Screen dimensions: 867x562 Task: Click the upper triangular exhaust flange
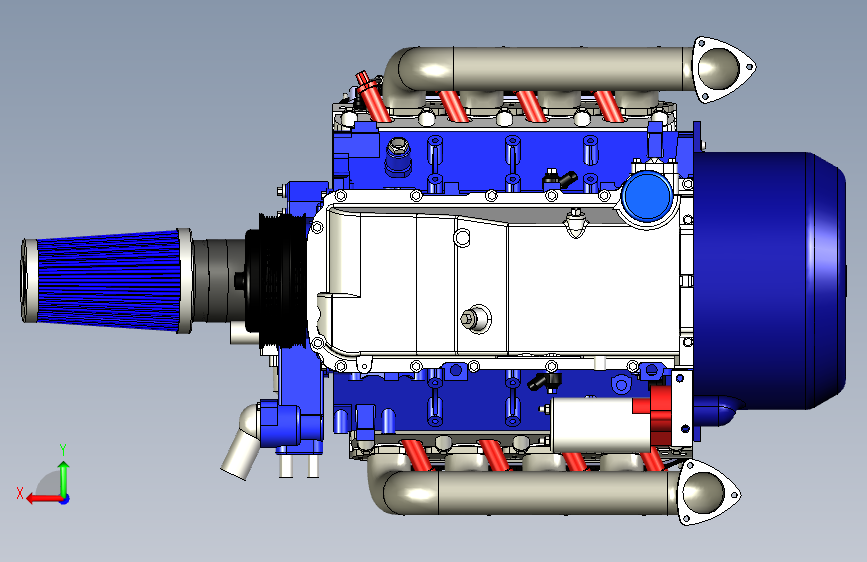pos(722,69)
